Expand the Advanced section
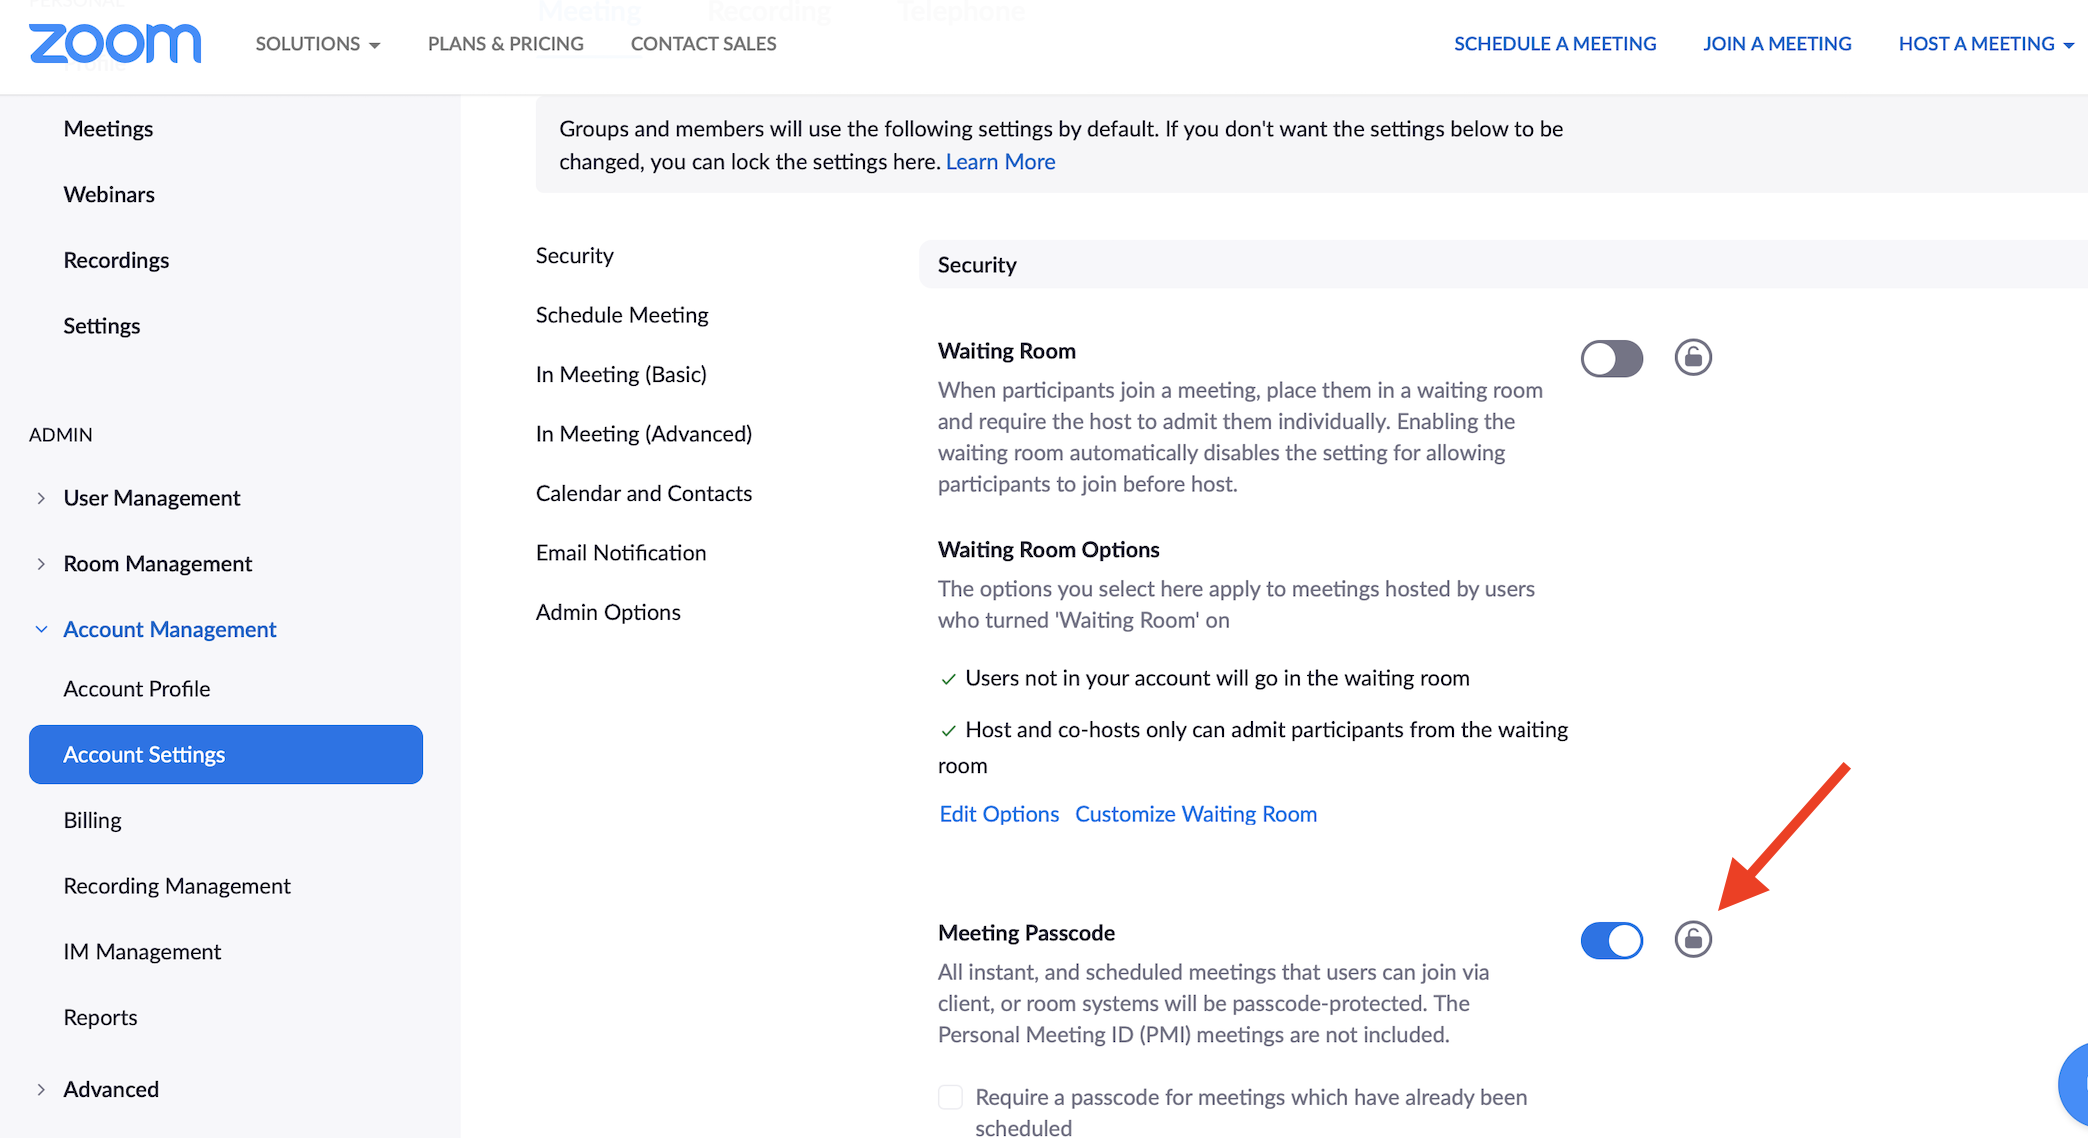Image resolution: width=2088 pixels, height=1138 pixels. (x=110, y=1089)
